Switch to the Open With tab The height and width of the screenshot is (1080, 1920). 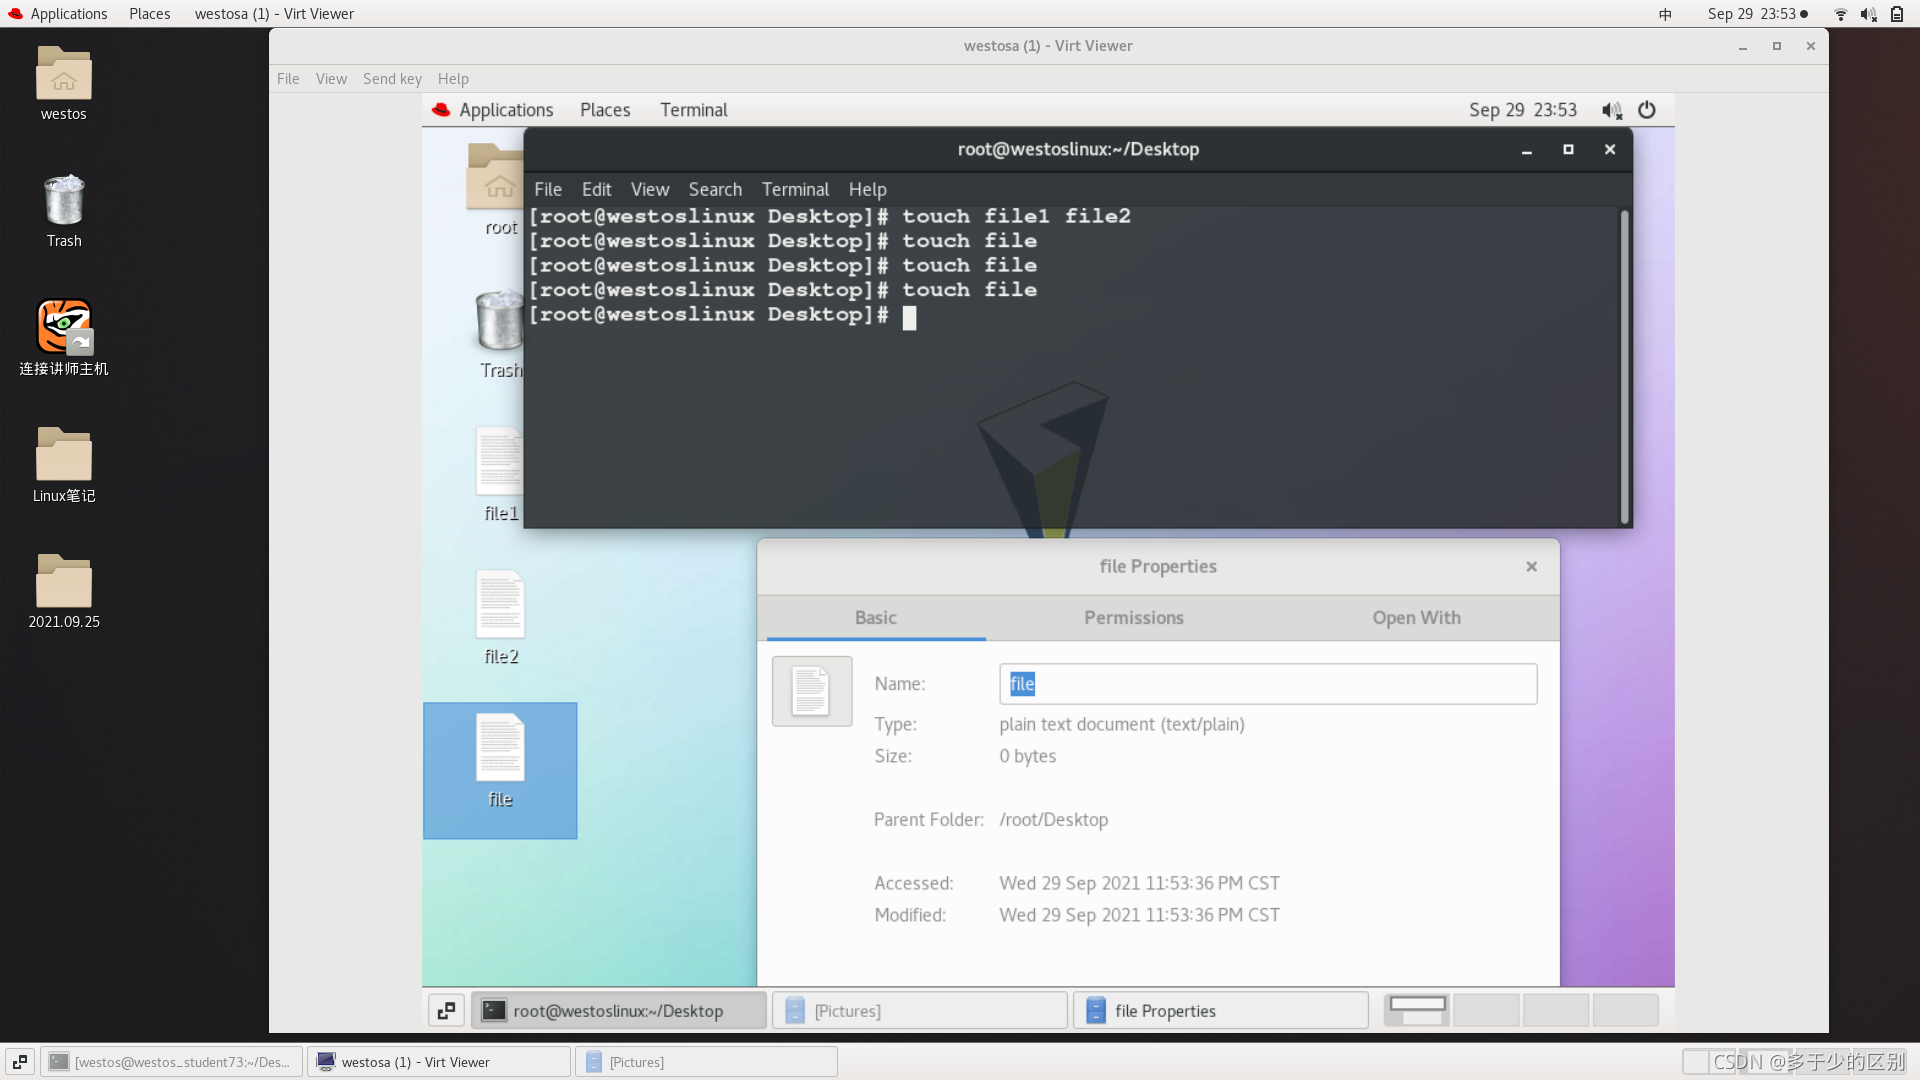(x=1416, y=618)
